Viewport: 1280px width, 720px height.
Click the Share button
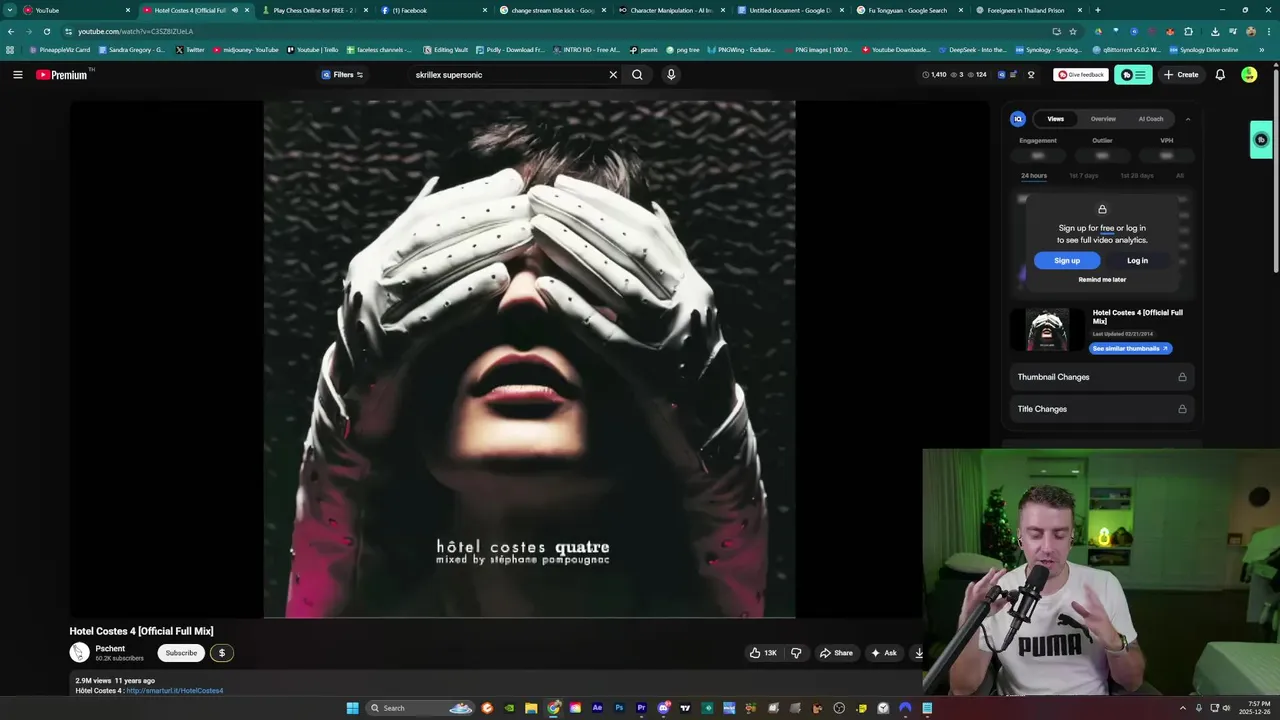pos(836,653)
